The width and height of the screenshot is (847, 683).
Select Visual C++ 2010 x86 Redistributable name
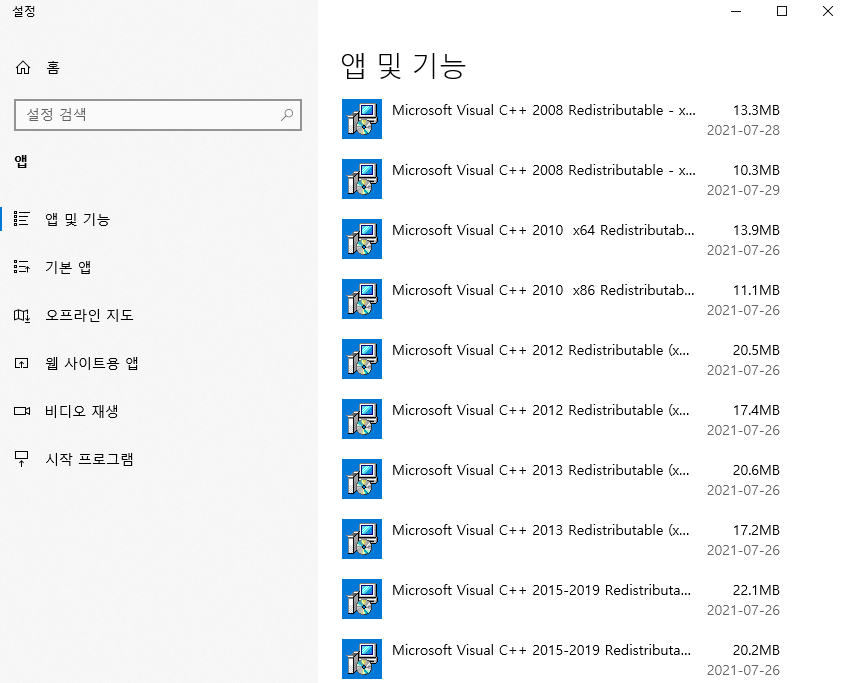pos(543,290)
